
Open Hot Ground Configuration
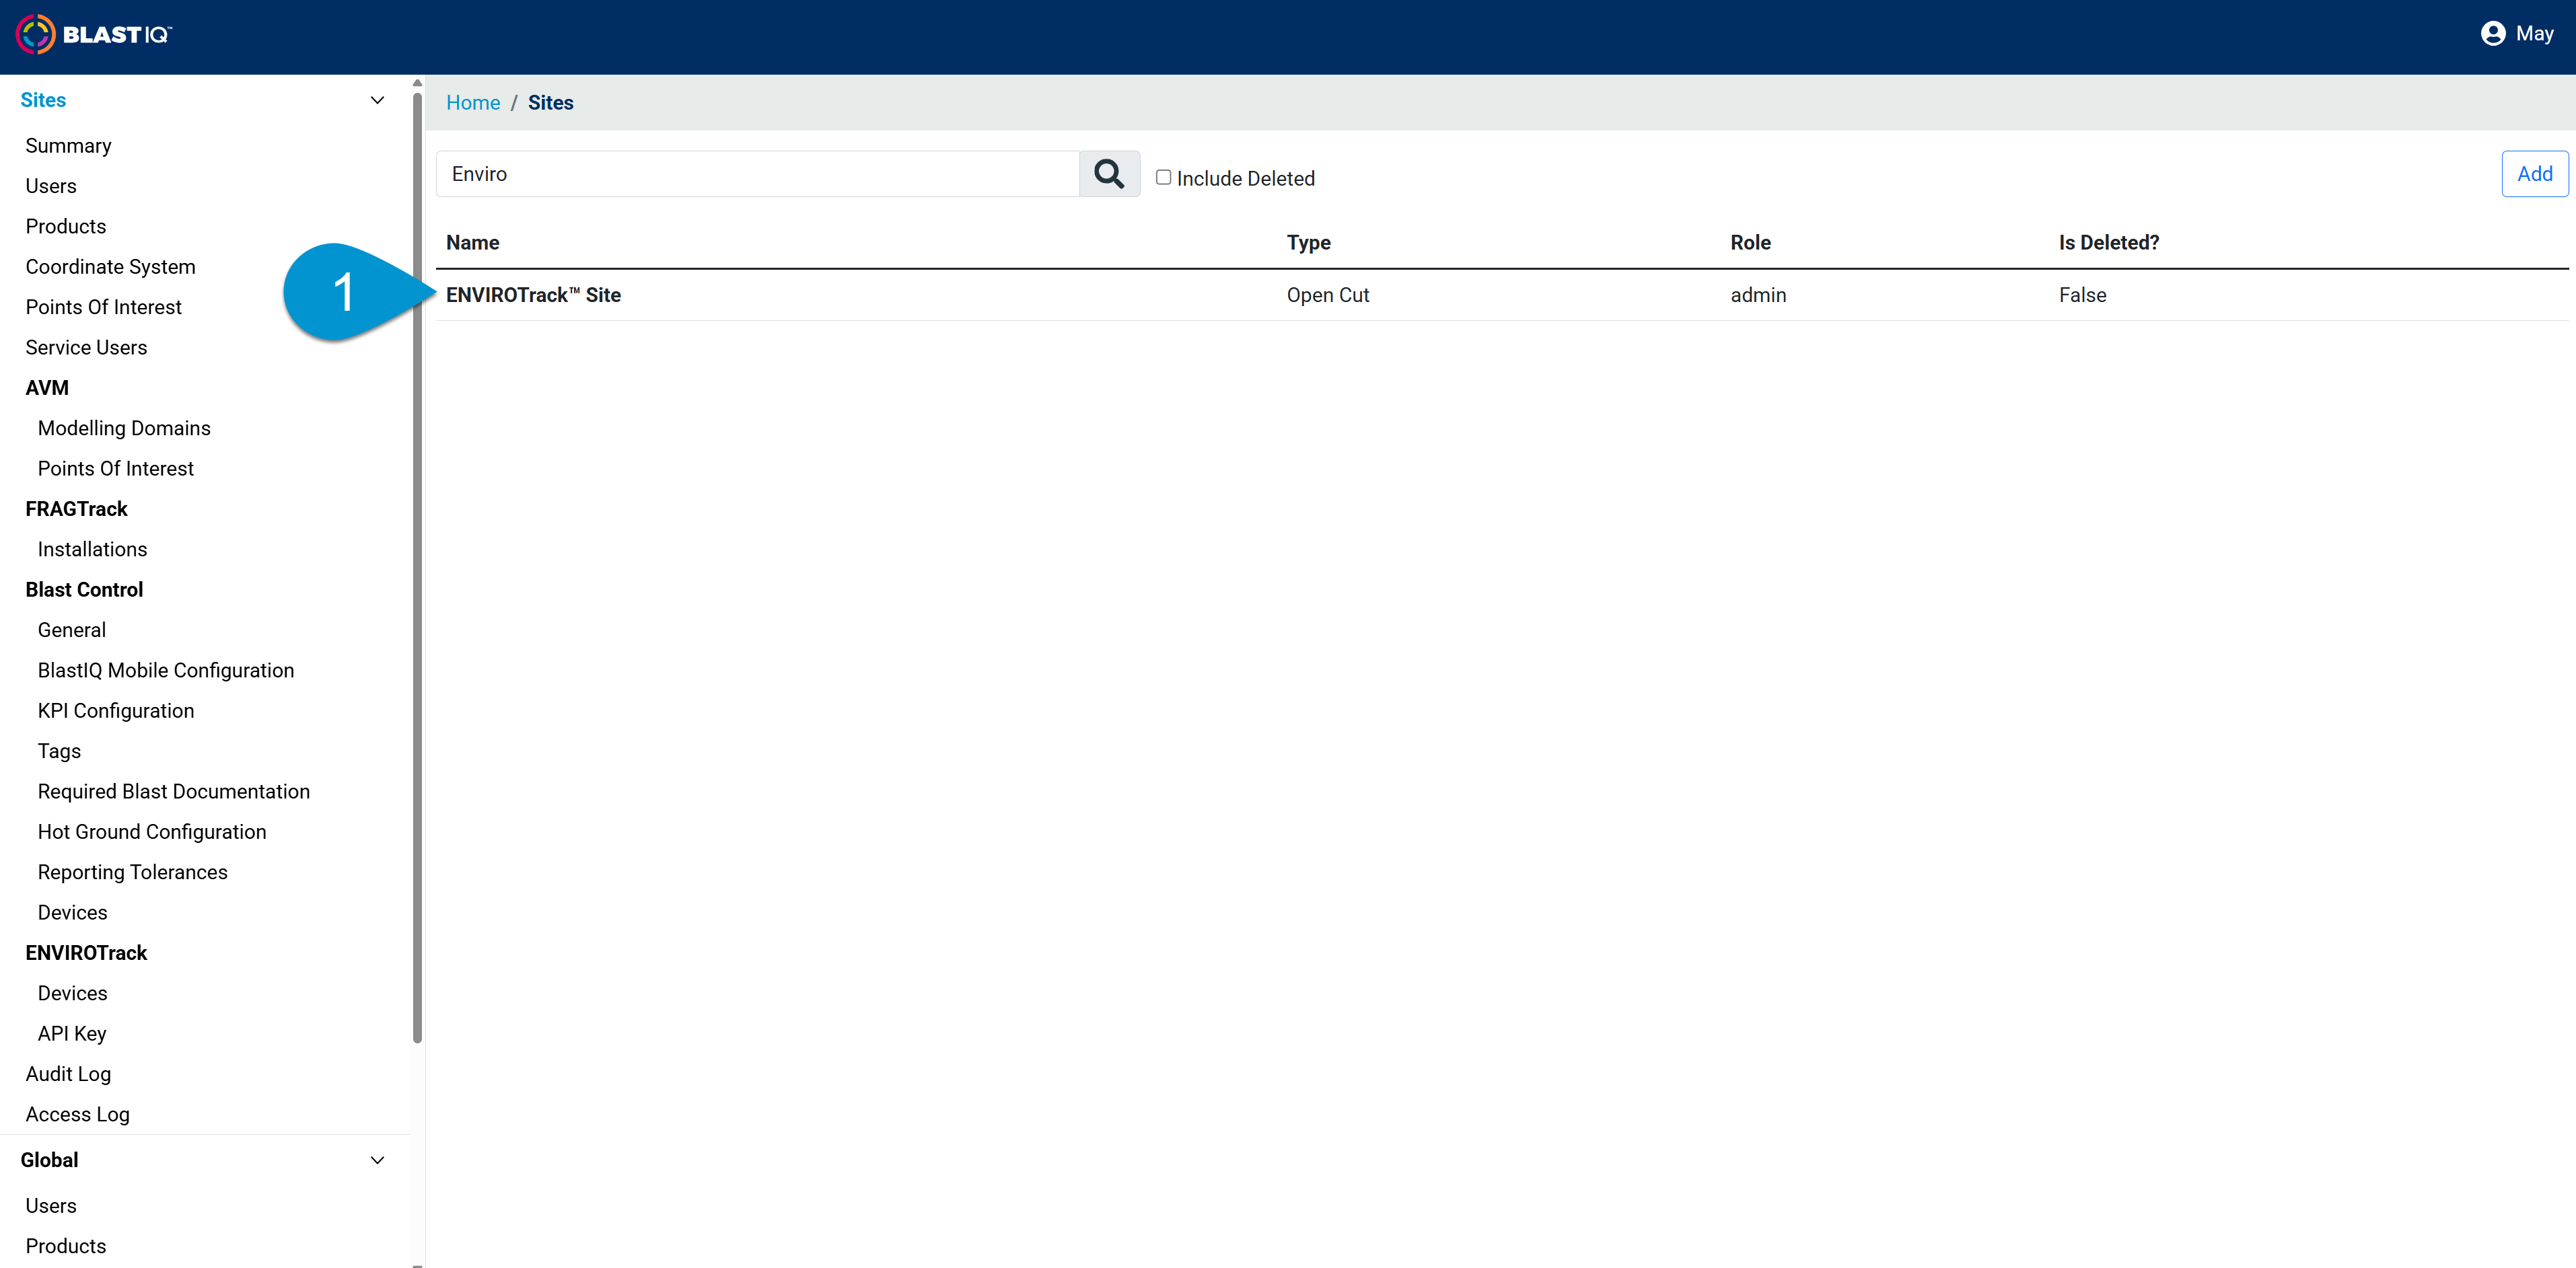152,832
